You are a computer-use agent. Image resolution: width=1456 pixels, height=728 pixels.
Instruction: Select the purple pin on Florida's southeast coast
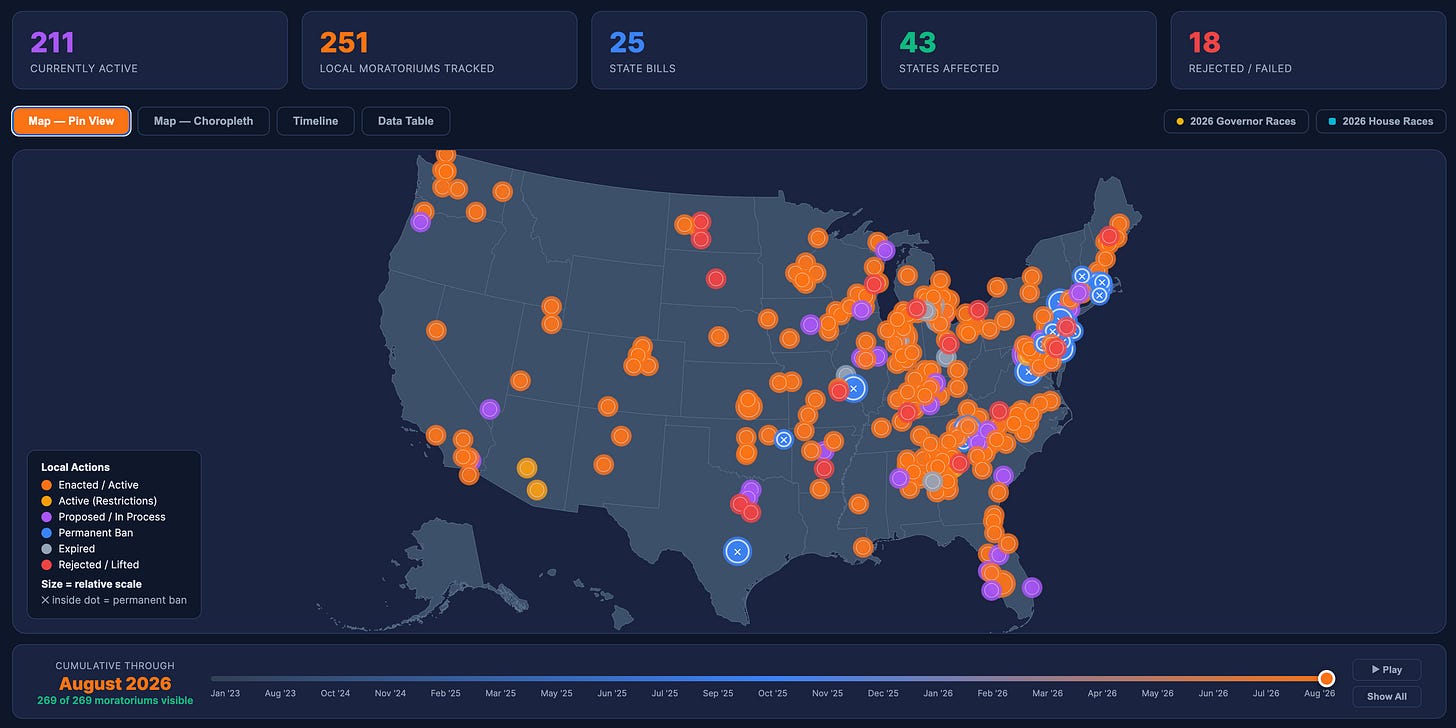coord(1032,587)
